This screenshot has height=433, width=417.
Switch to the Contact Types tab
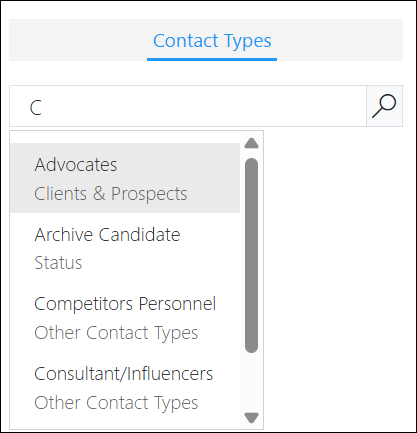pyautogui.click(x=212, y=41)
